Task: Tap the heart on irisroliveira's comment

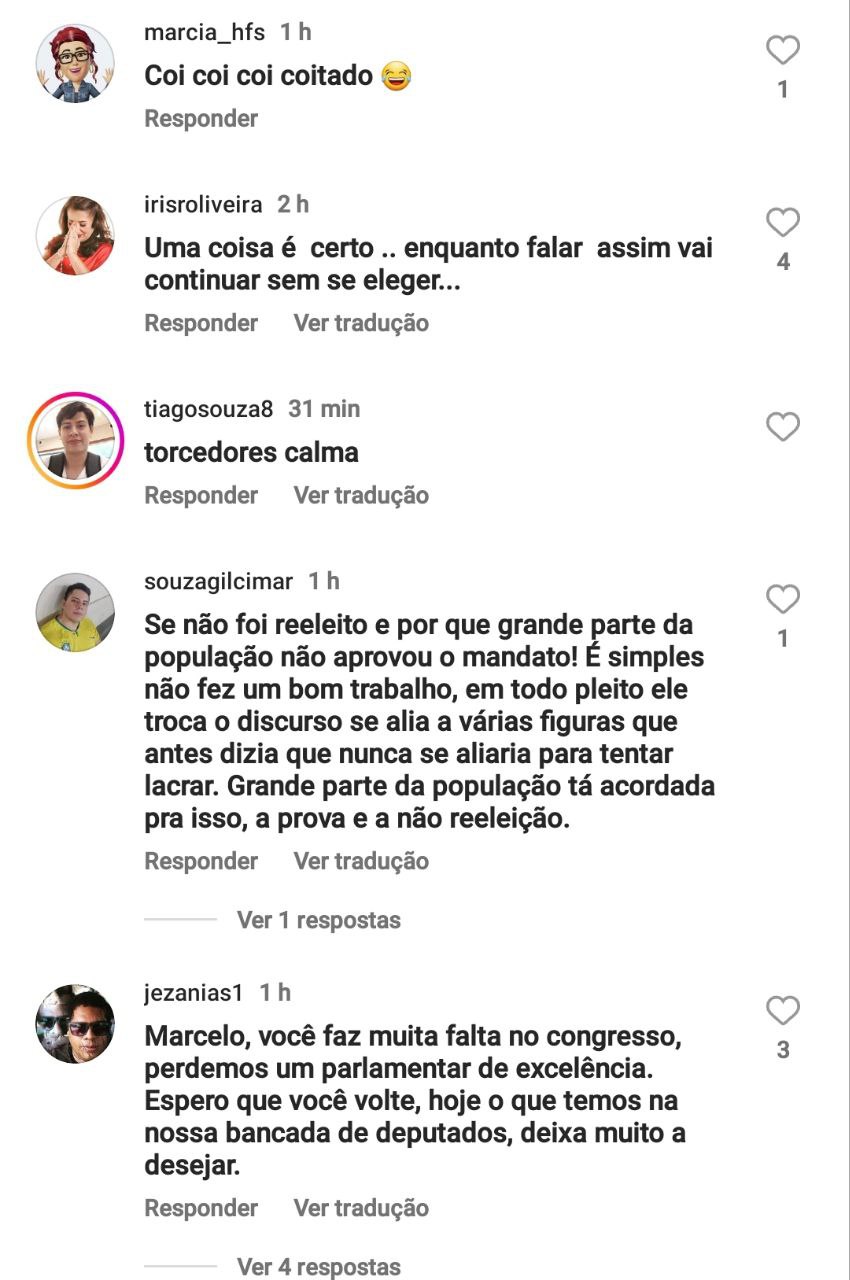Action: [783, 222]
